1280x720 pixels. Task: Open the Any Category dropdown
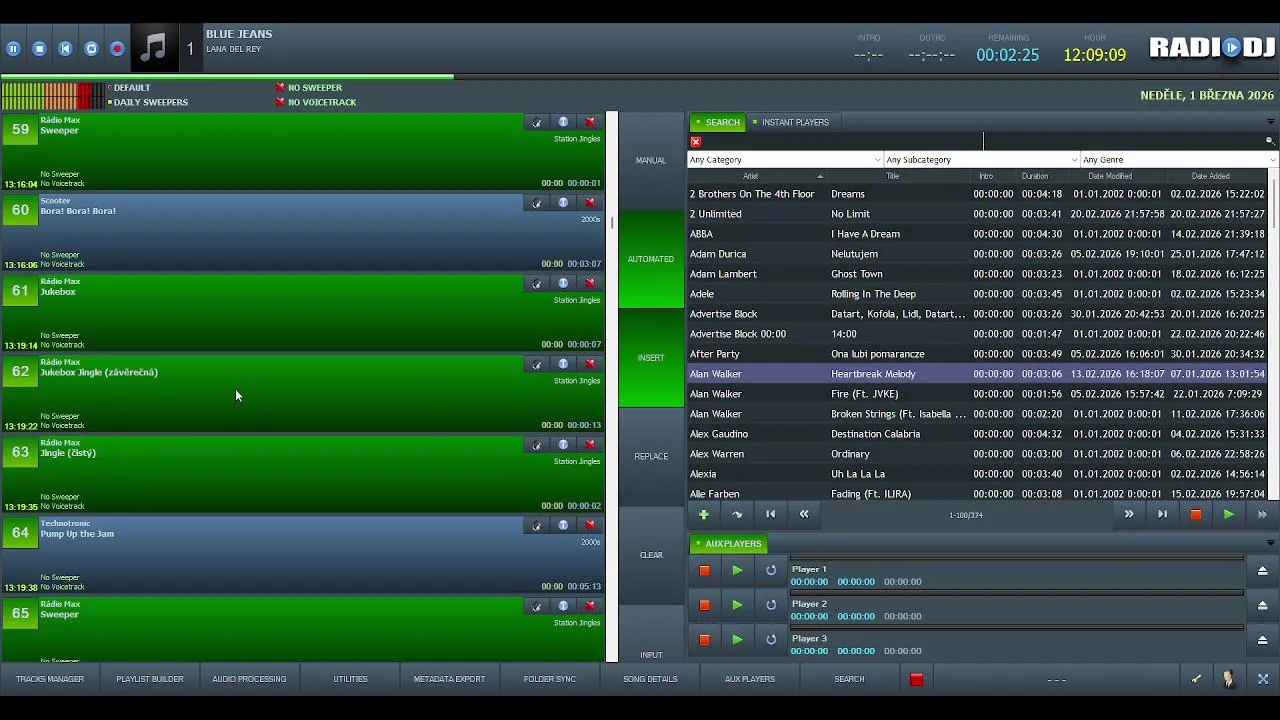coord(785,160)
